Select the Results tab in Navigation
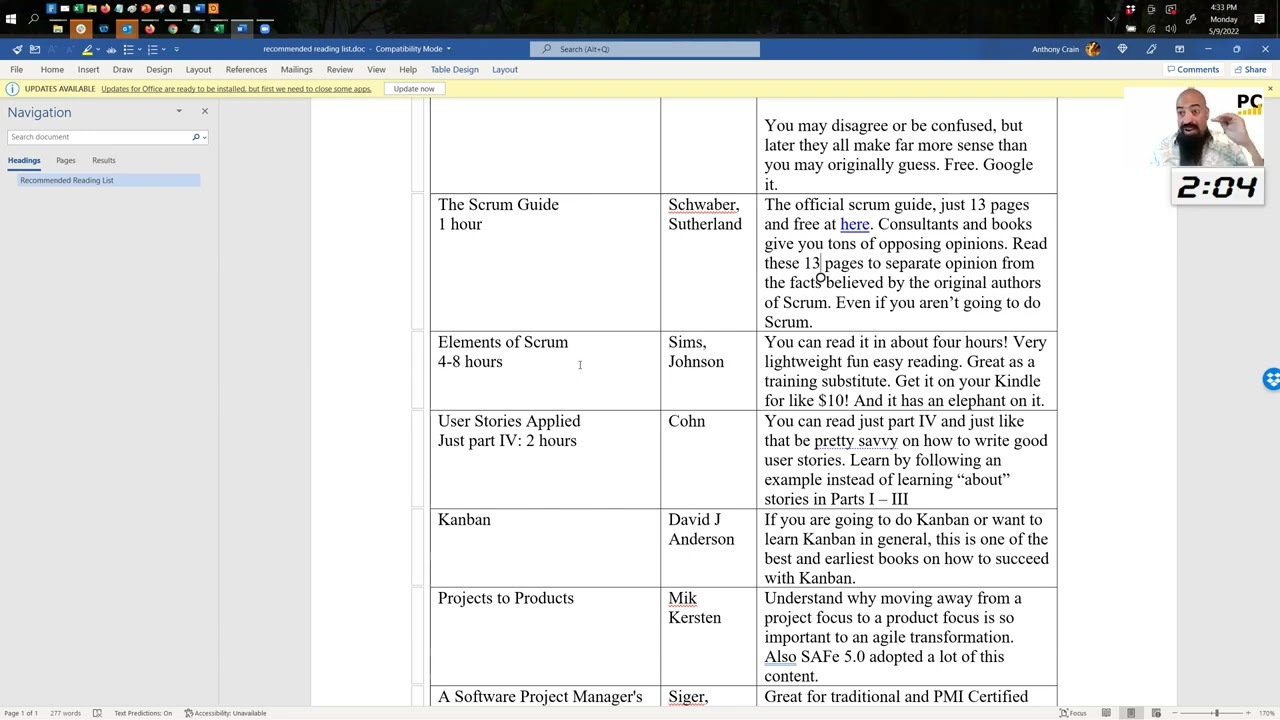The width and height of the screenshot is (1280, 720). (104, 160)
